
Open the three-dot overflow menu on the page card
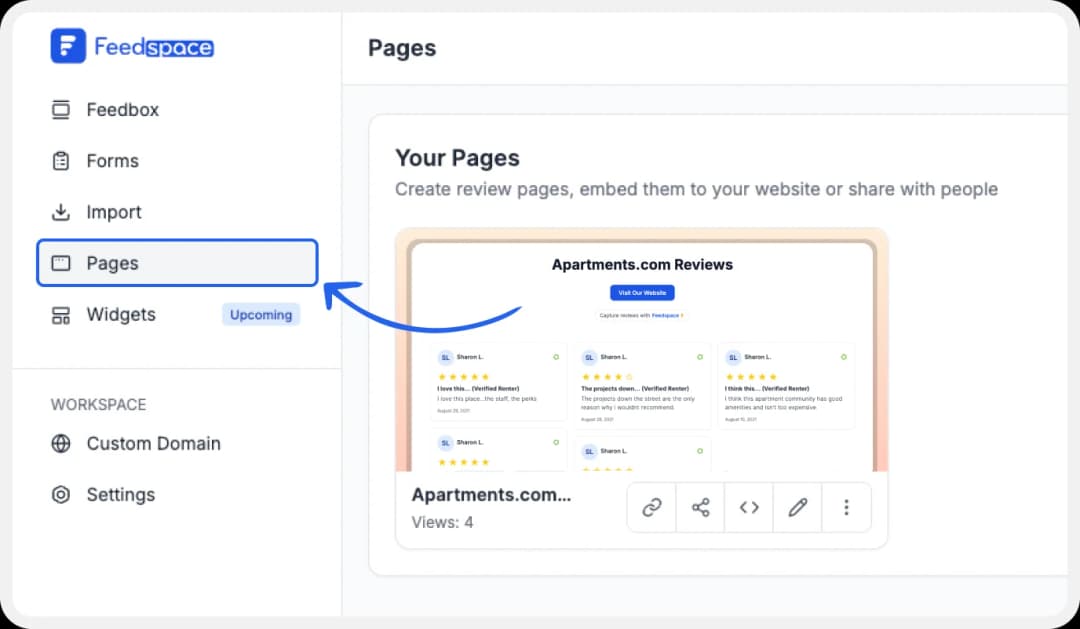846,507
